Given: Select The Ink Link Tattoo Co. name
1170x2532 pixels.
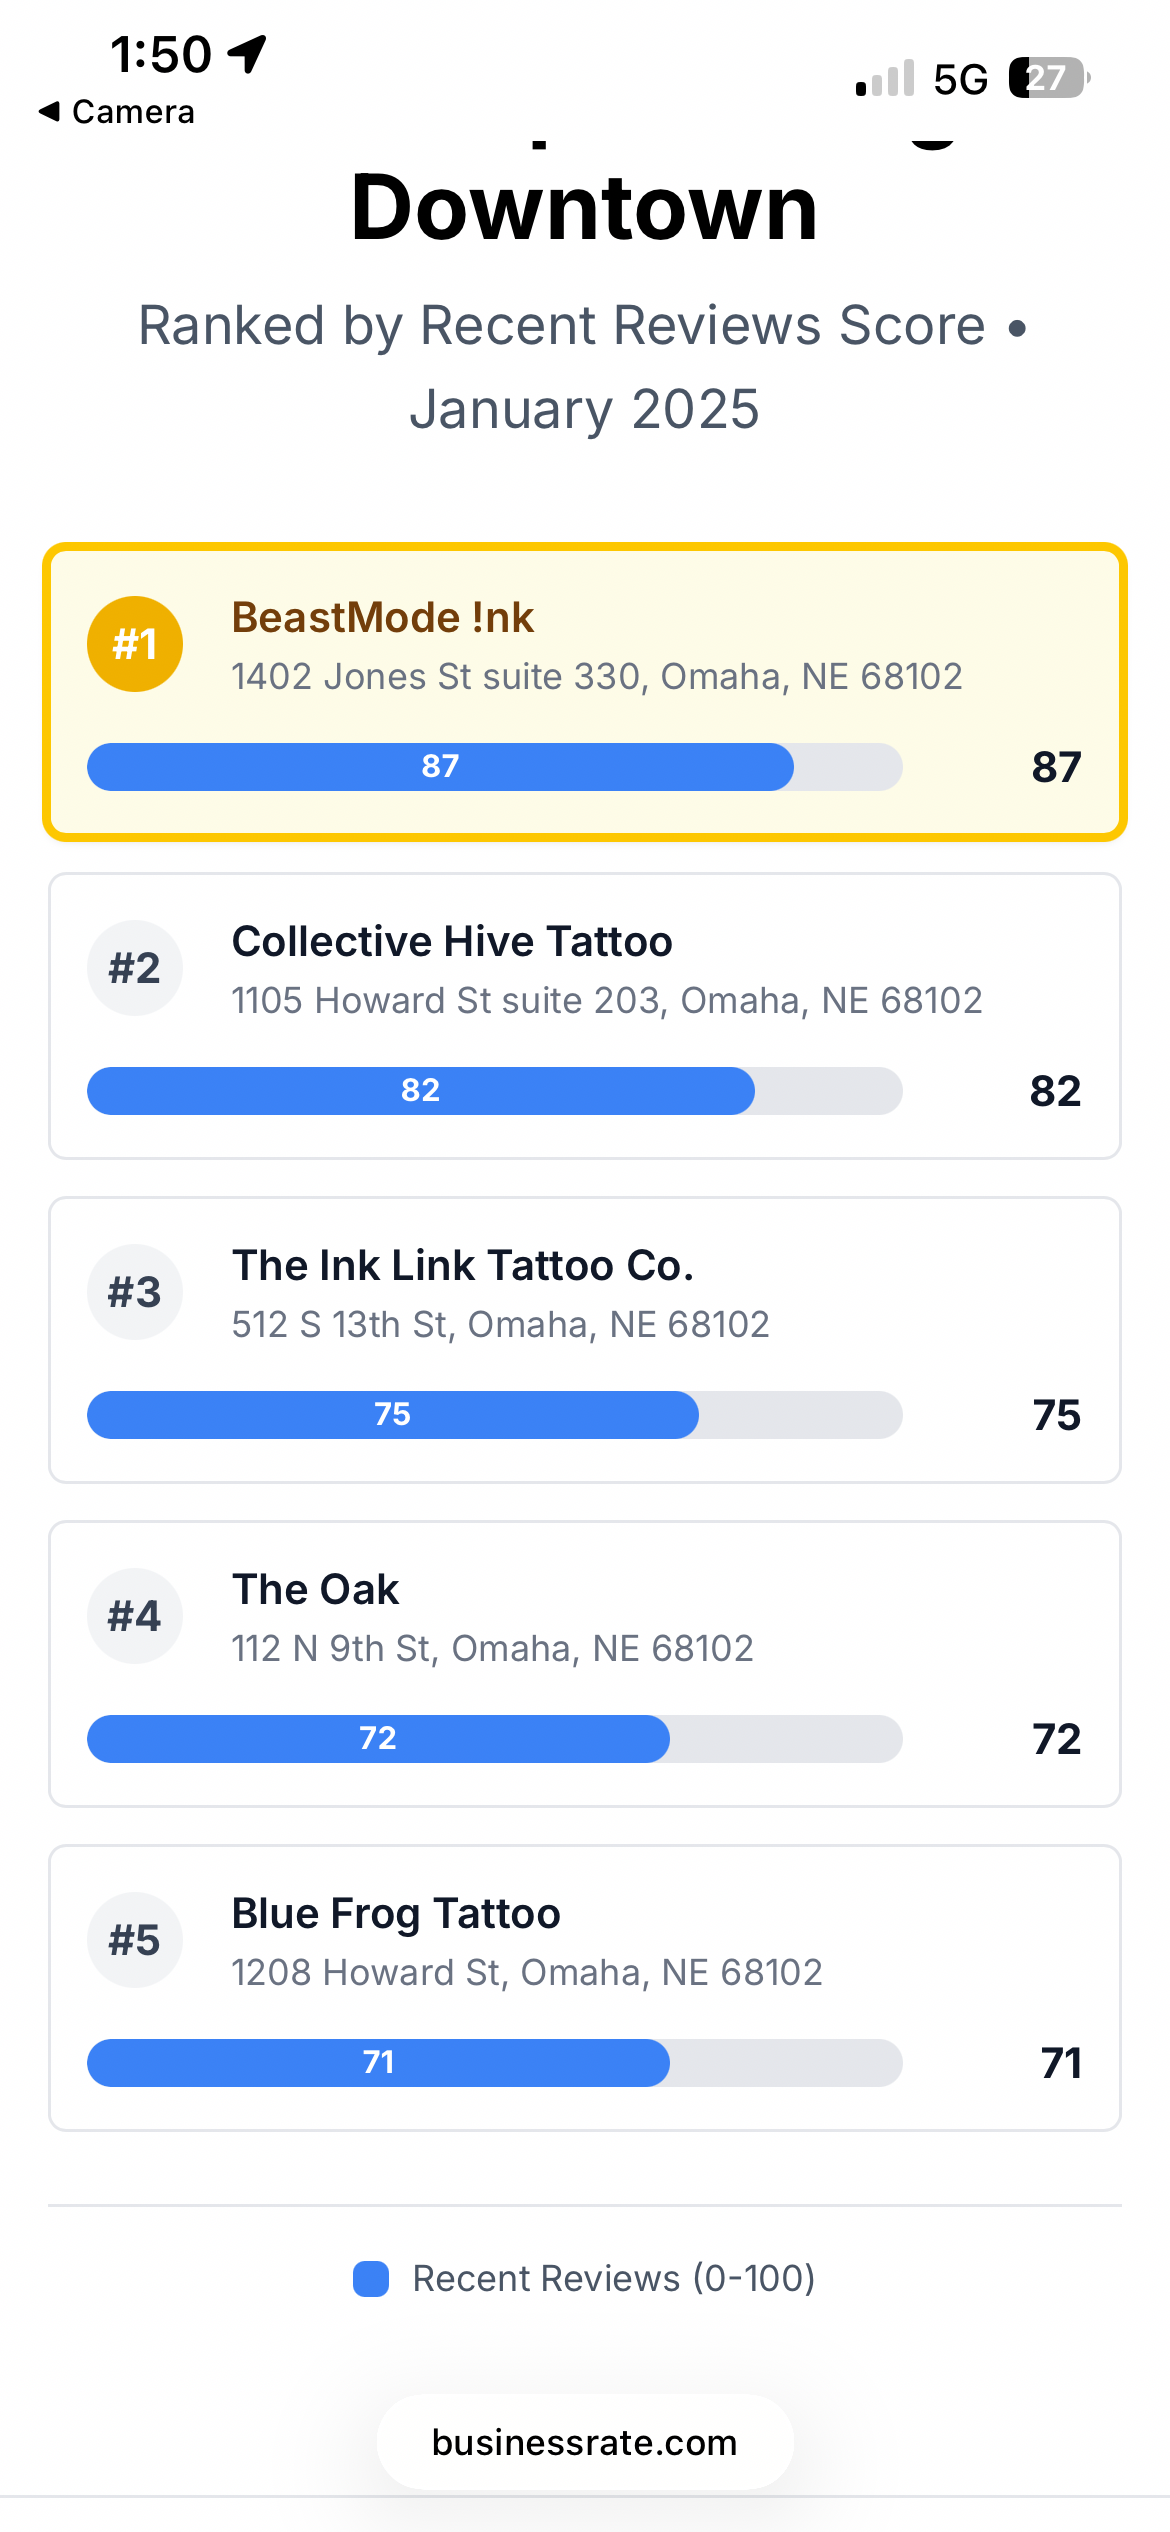Looking at the screenshot, I should point(463,1266).
